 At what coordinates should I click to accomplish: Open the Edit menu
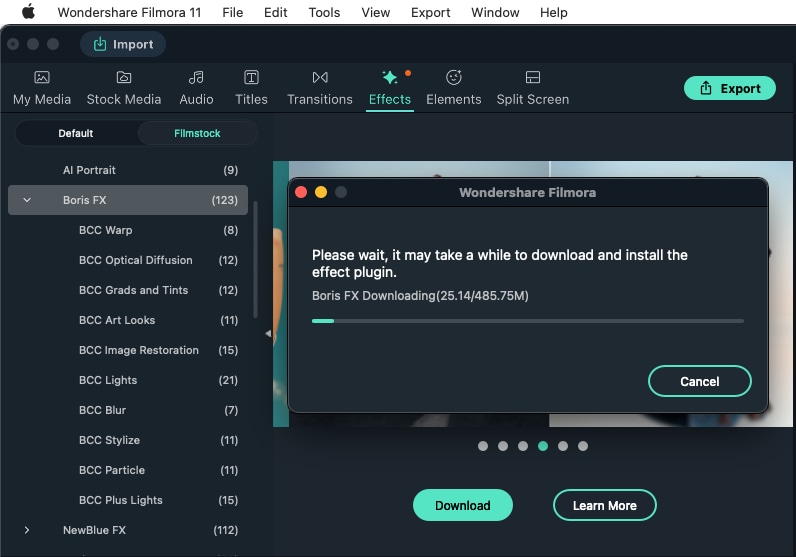click(276, 12)
